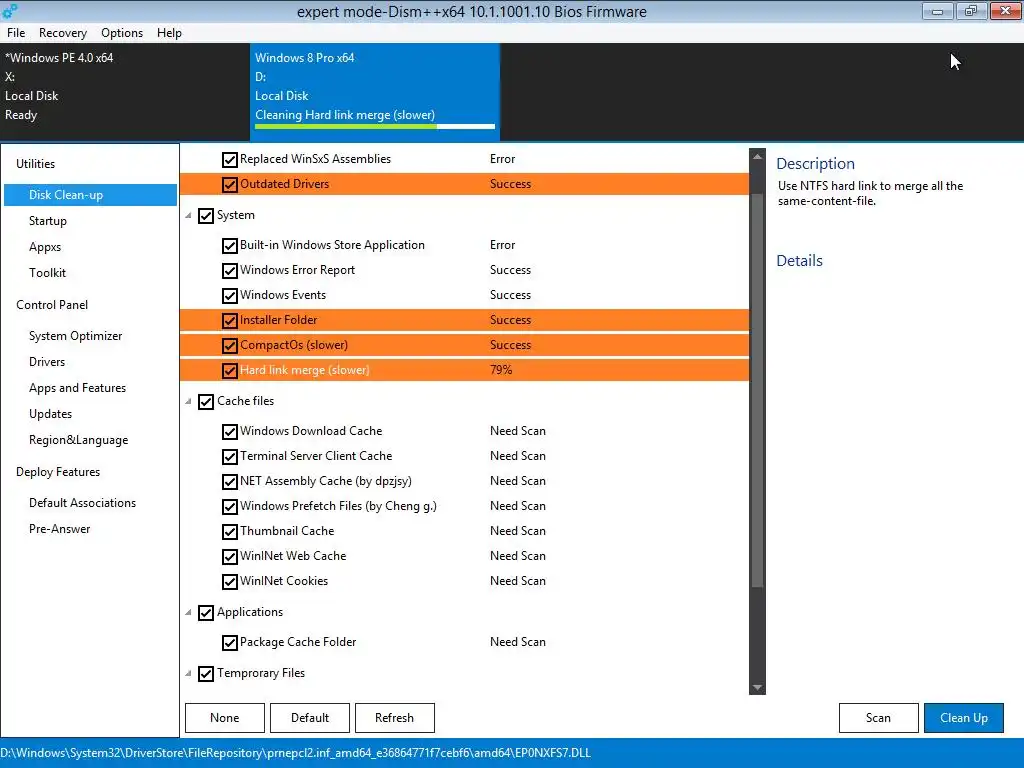Viewport: 1024px width, 768px height.
Task: Open Default Associations in sidebar
Action: coord(82,503)
